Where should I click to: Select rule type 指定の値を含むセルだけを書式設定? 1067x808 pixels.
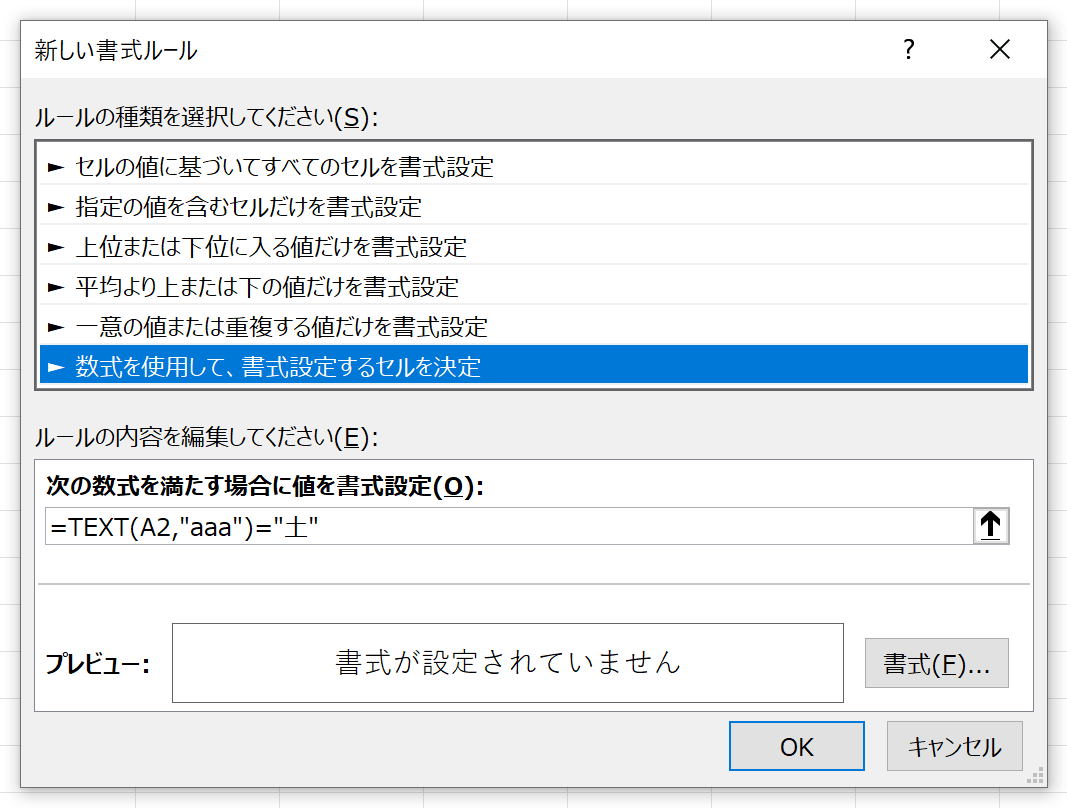point(534,206)
